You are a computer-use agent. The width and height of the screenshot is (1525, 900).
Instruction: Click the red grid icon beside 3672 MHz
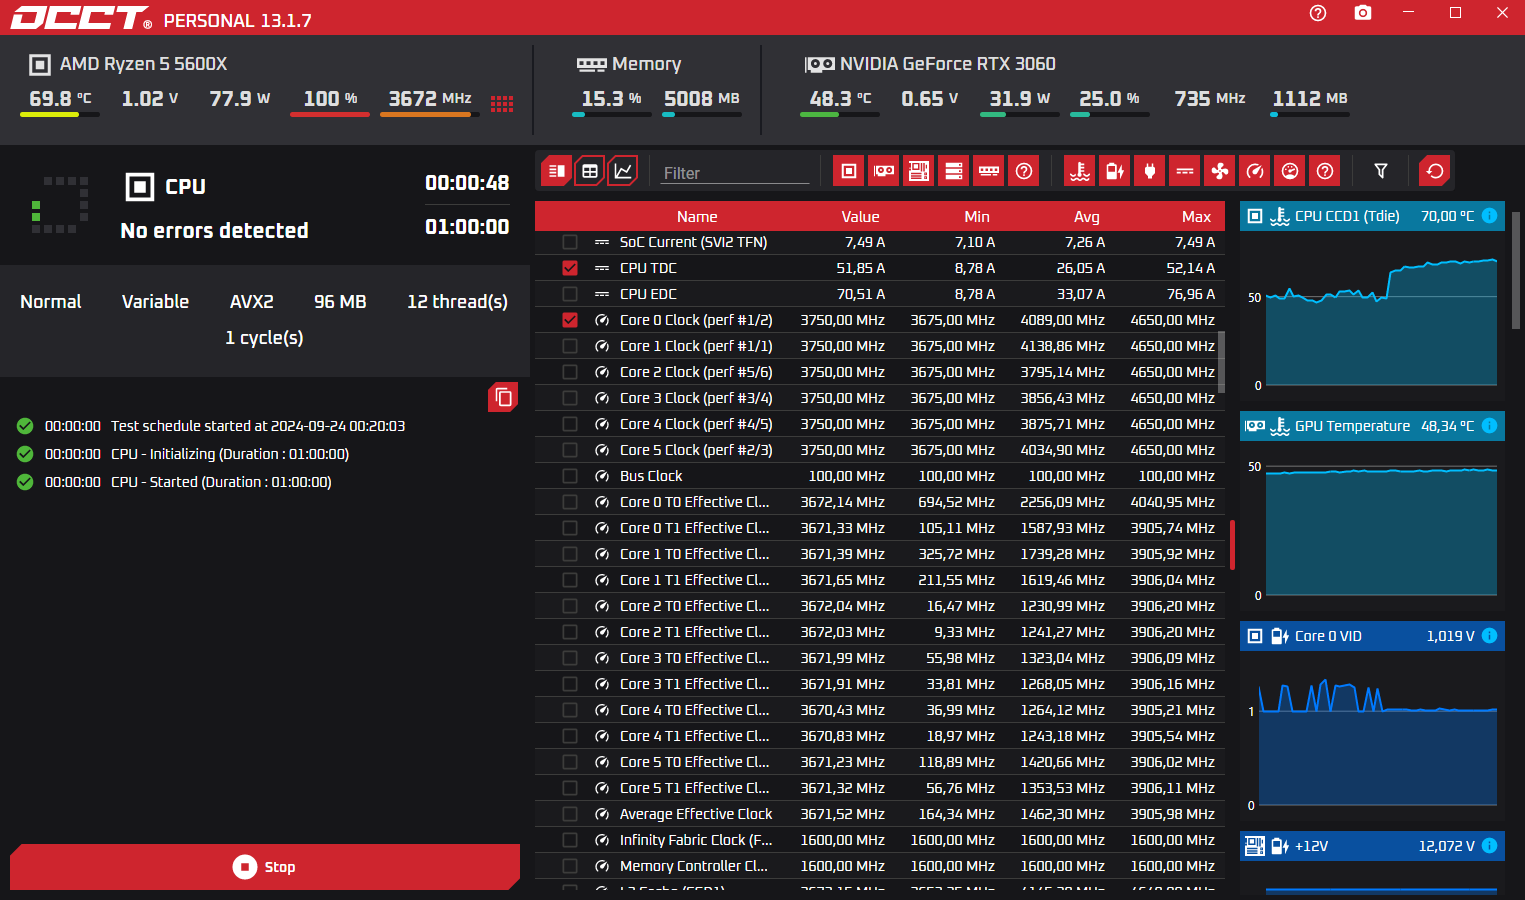[x=502, y=104]
